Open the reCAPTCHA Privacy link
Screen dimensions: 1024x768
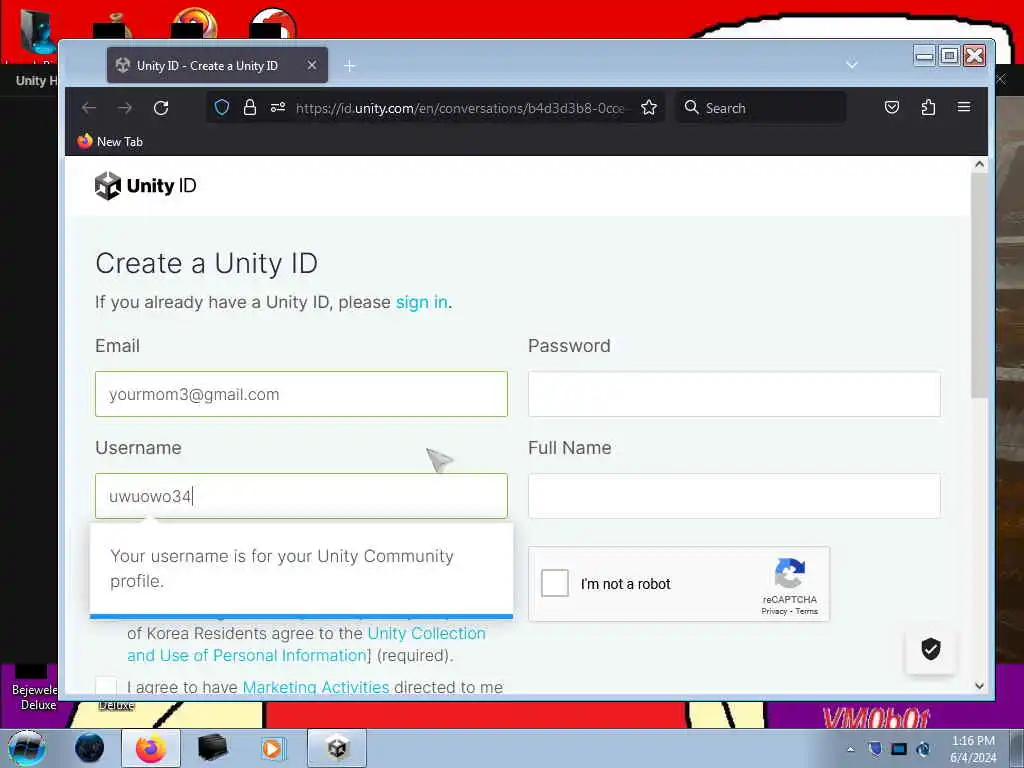pyautogui.click(x=774, y=611)
